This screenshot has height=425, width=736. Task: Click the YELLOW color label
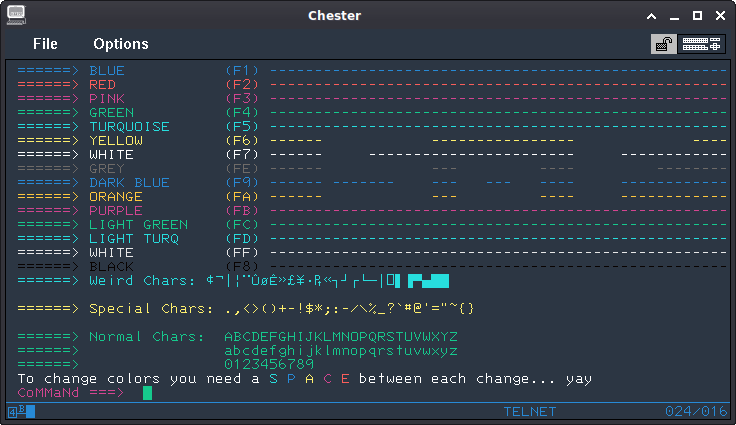116,140
